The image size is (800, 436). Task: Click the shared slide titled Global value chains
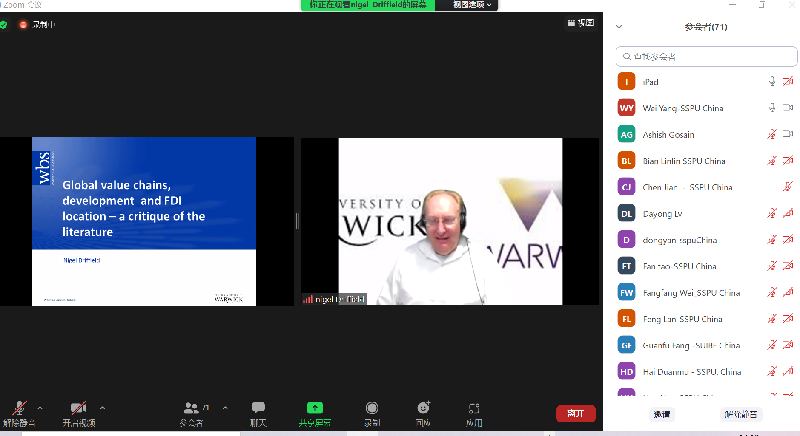[144, 221]
